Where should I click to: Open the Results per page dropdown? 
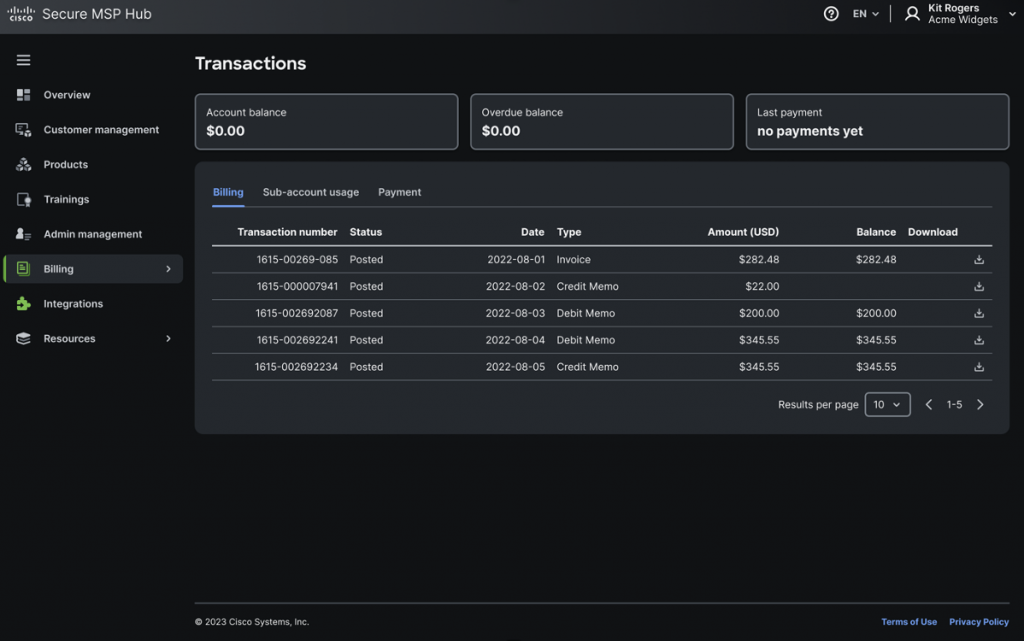click(x=887, y=405)
